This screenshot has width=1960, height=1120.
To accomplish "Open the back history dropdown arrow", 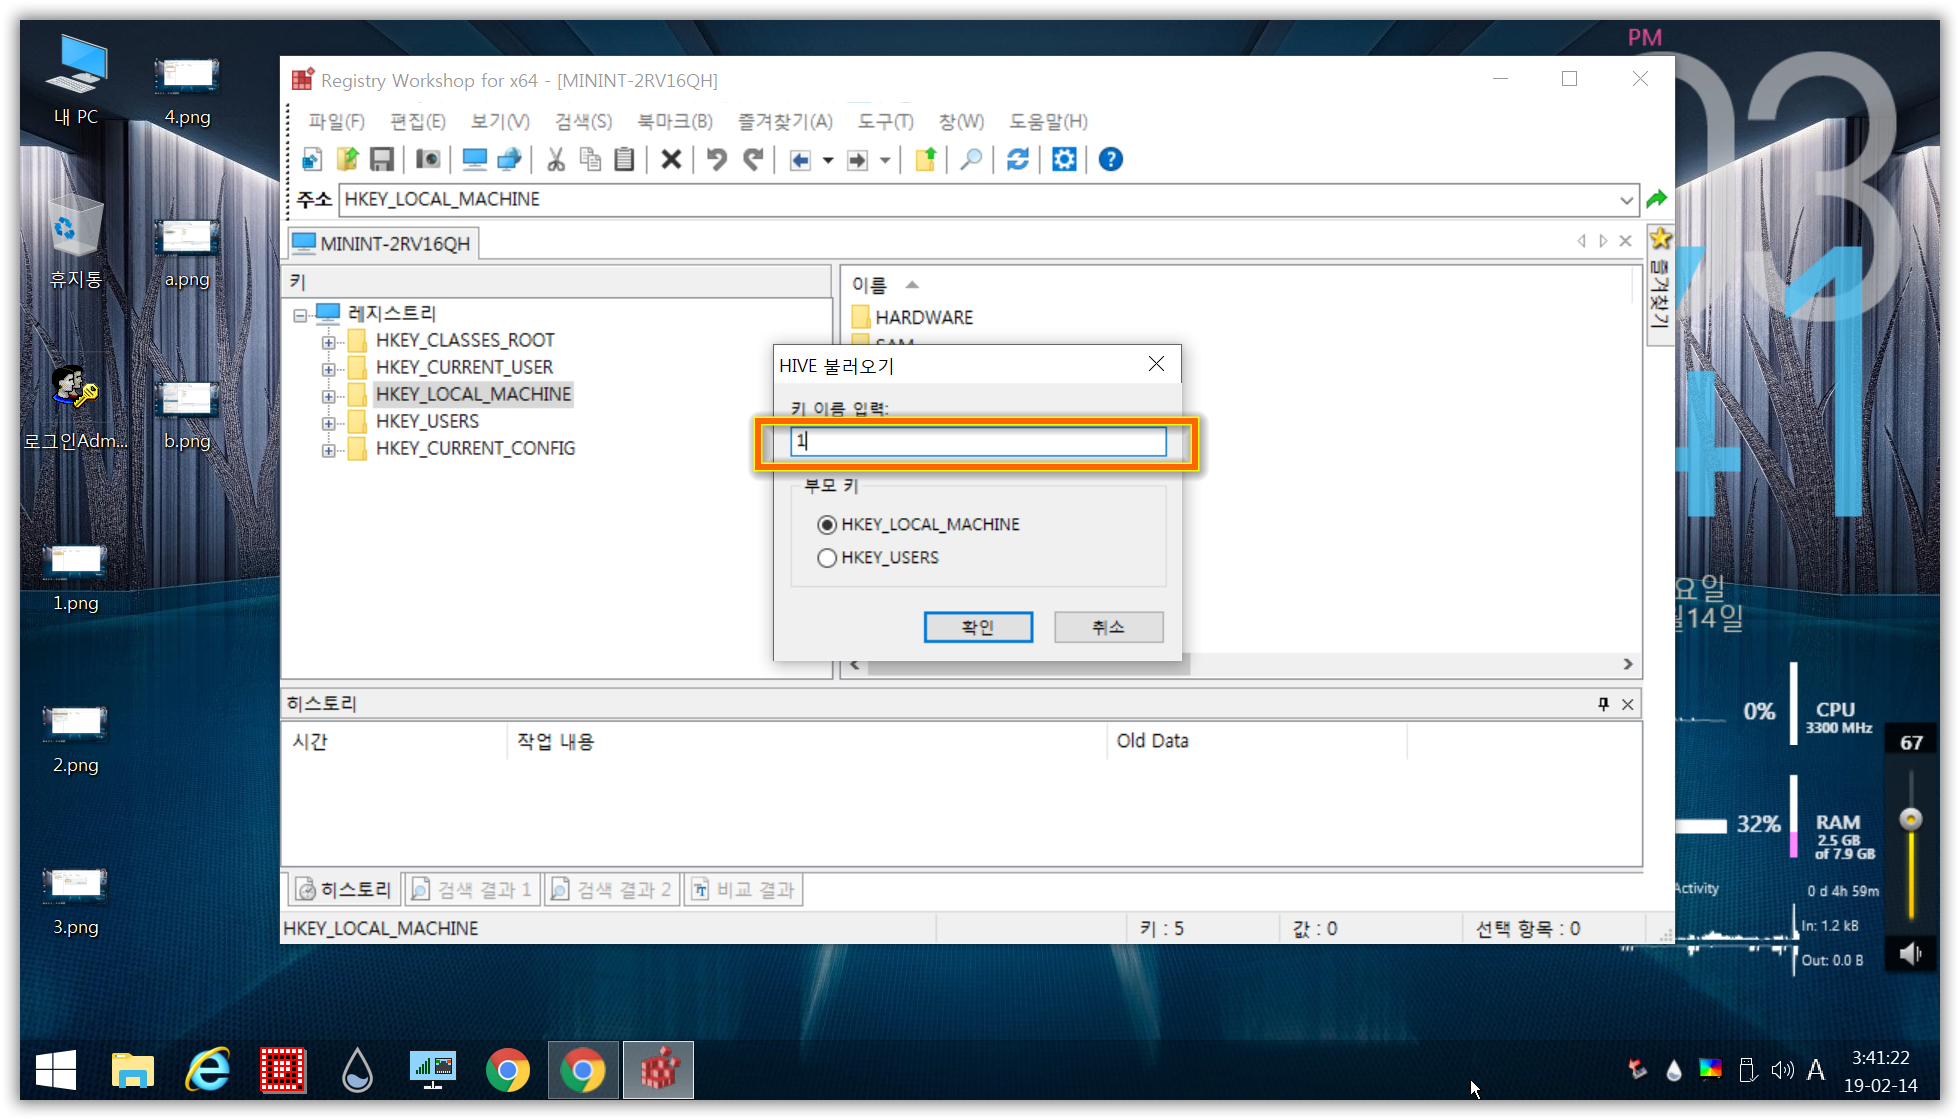I will click(828, 160).
